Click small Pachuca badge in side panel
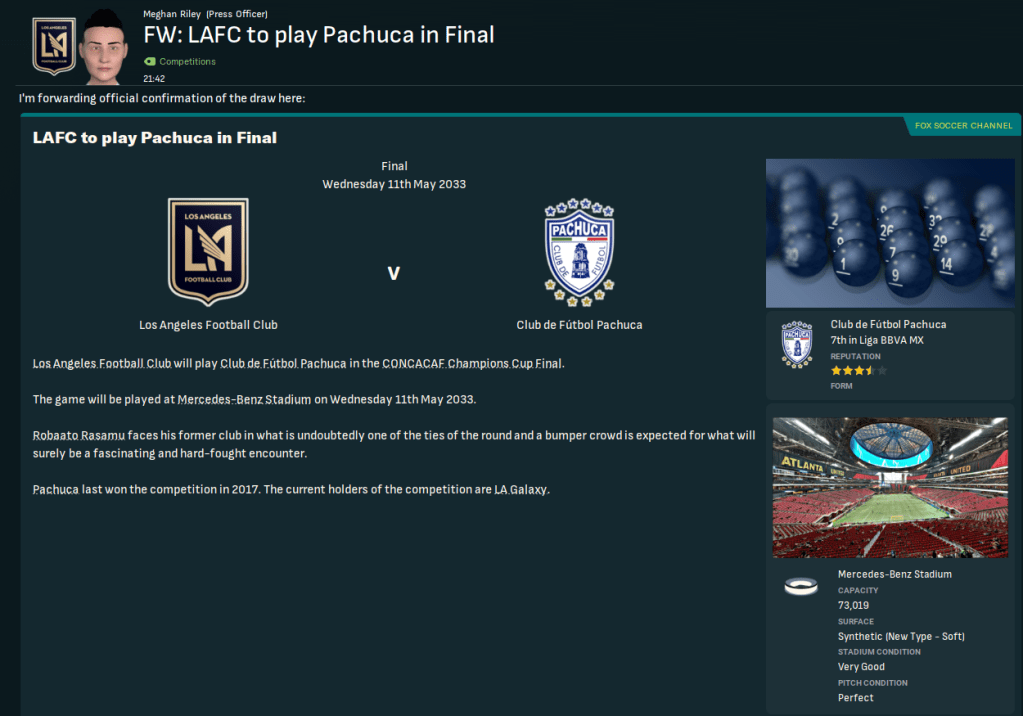This screenshot has width=1023, height=716. click(x=797, y=345)
